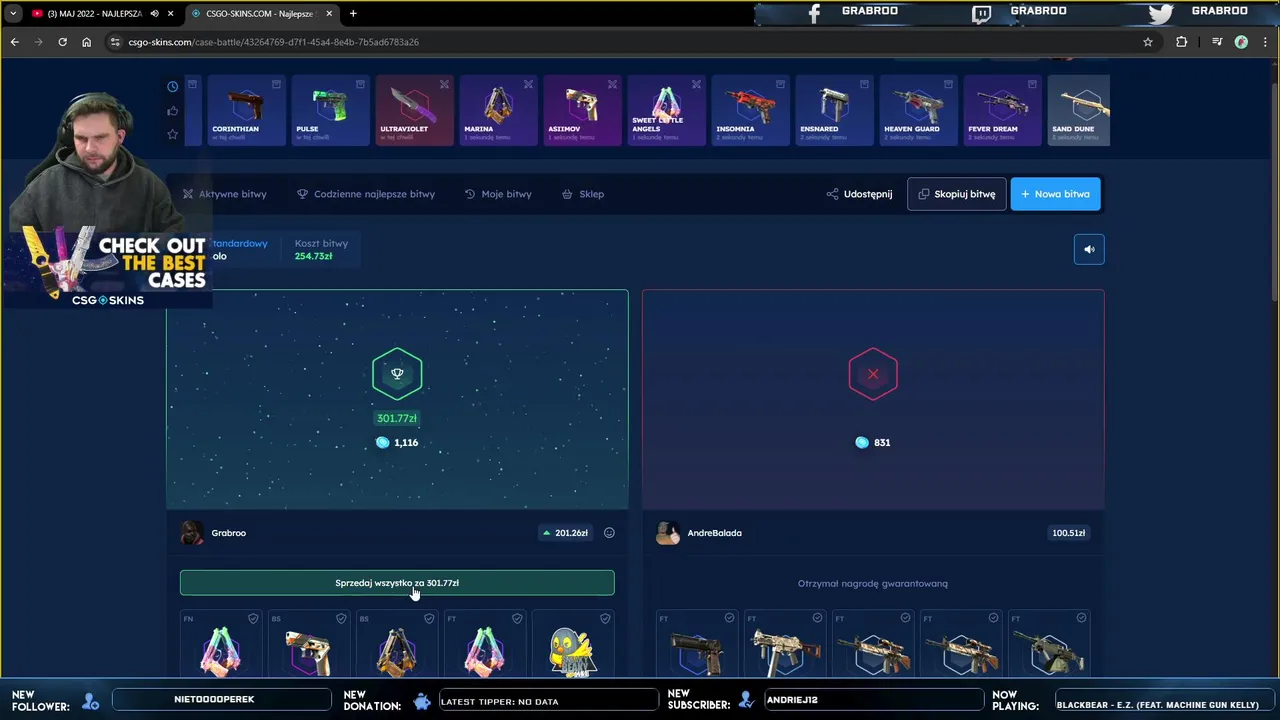Select the star favorites drops icon
The height and width of the screenshot is (720, 1280).
(172, 134)
